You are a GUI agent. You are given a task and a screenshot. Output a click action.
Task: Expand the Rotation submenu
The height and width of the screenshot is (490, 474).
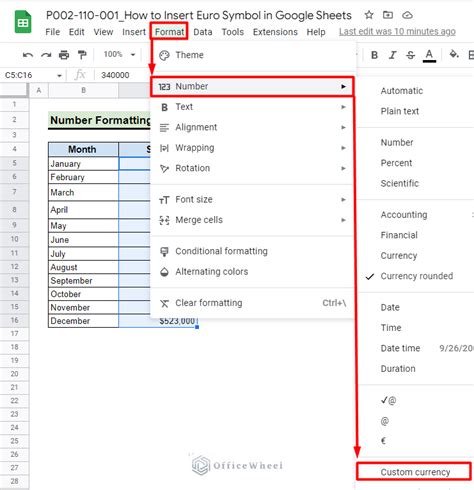click(x=252, y=168)
